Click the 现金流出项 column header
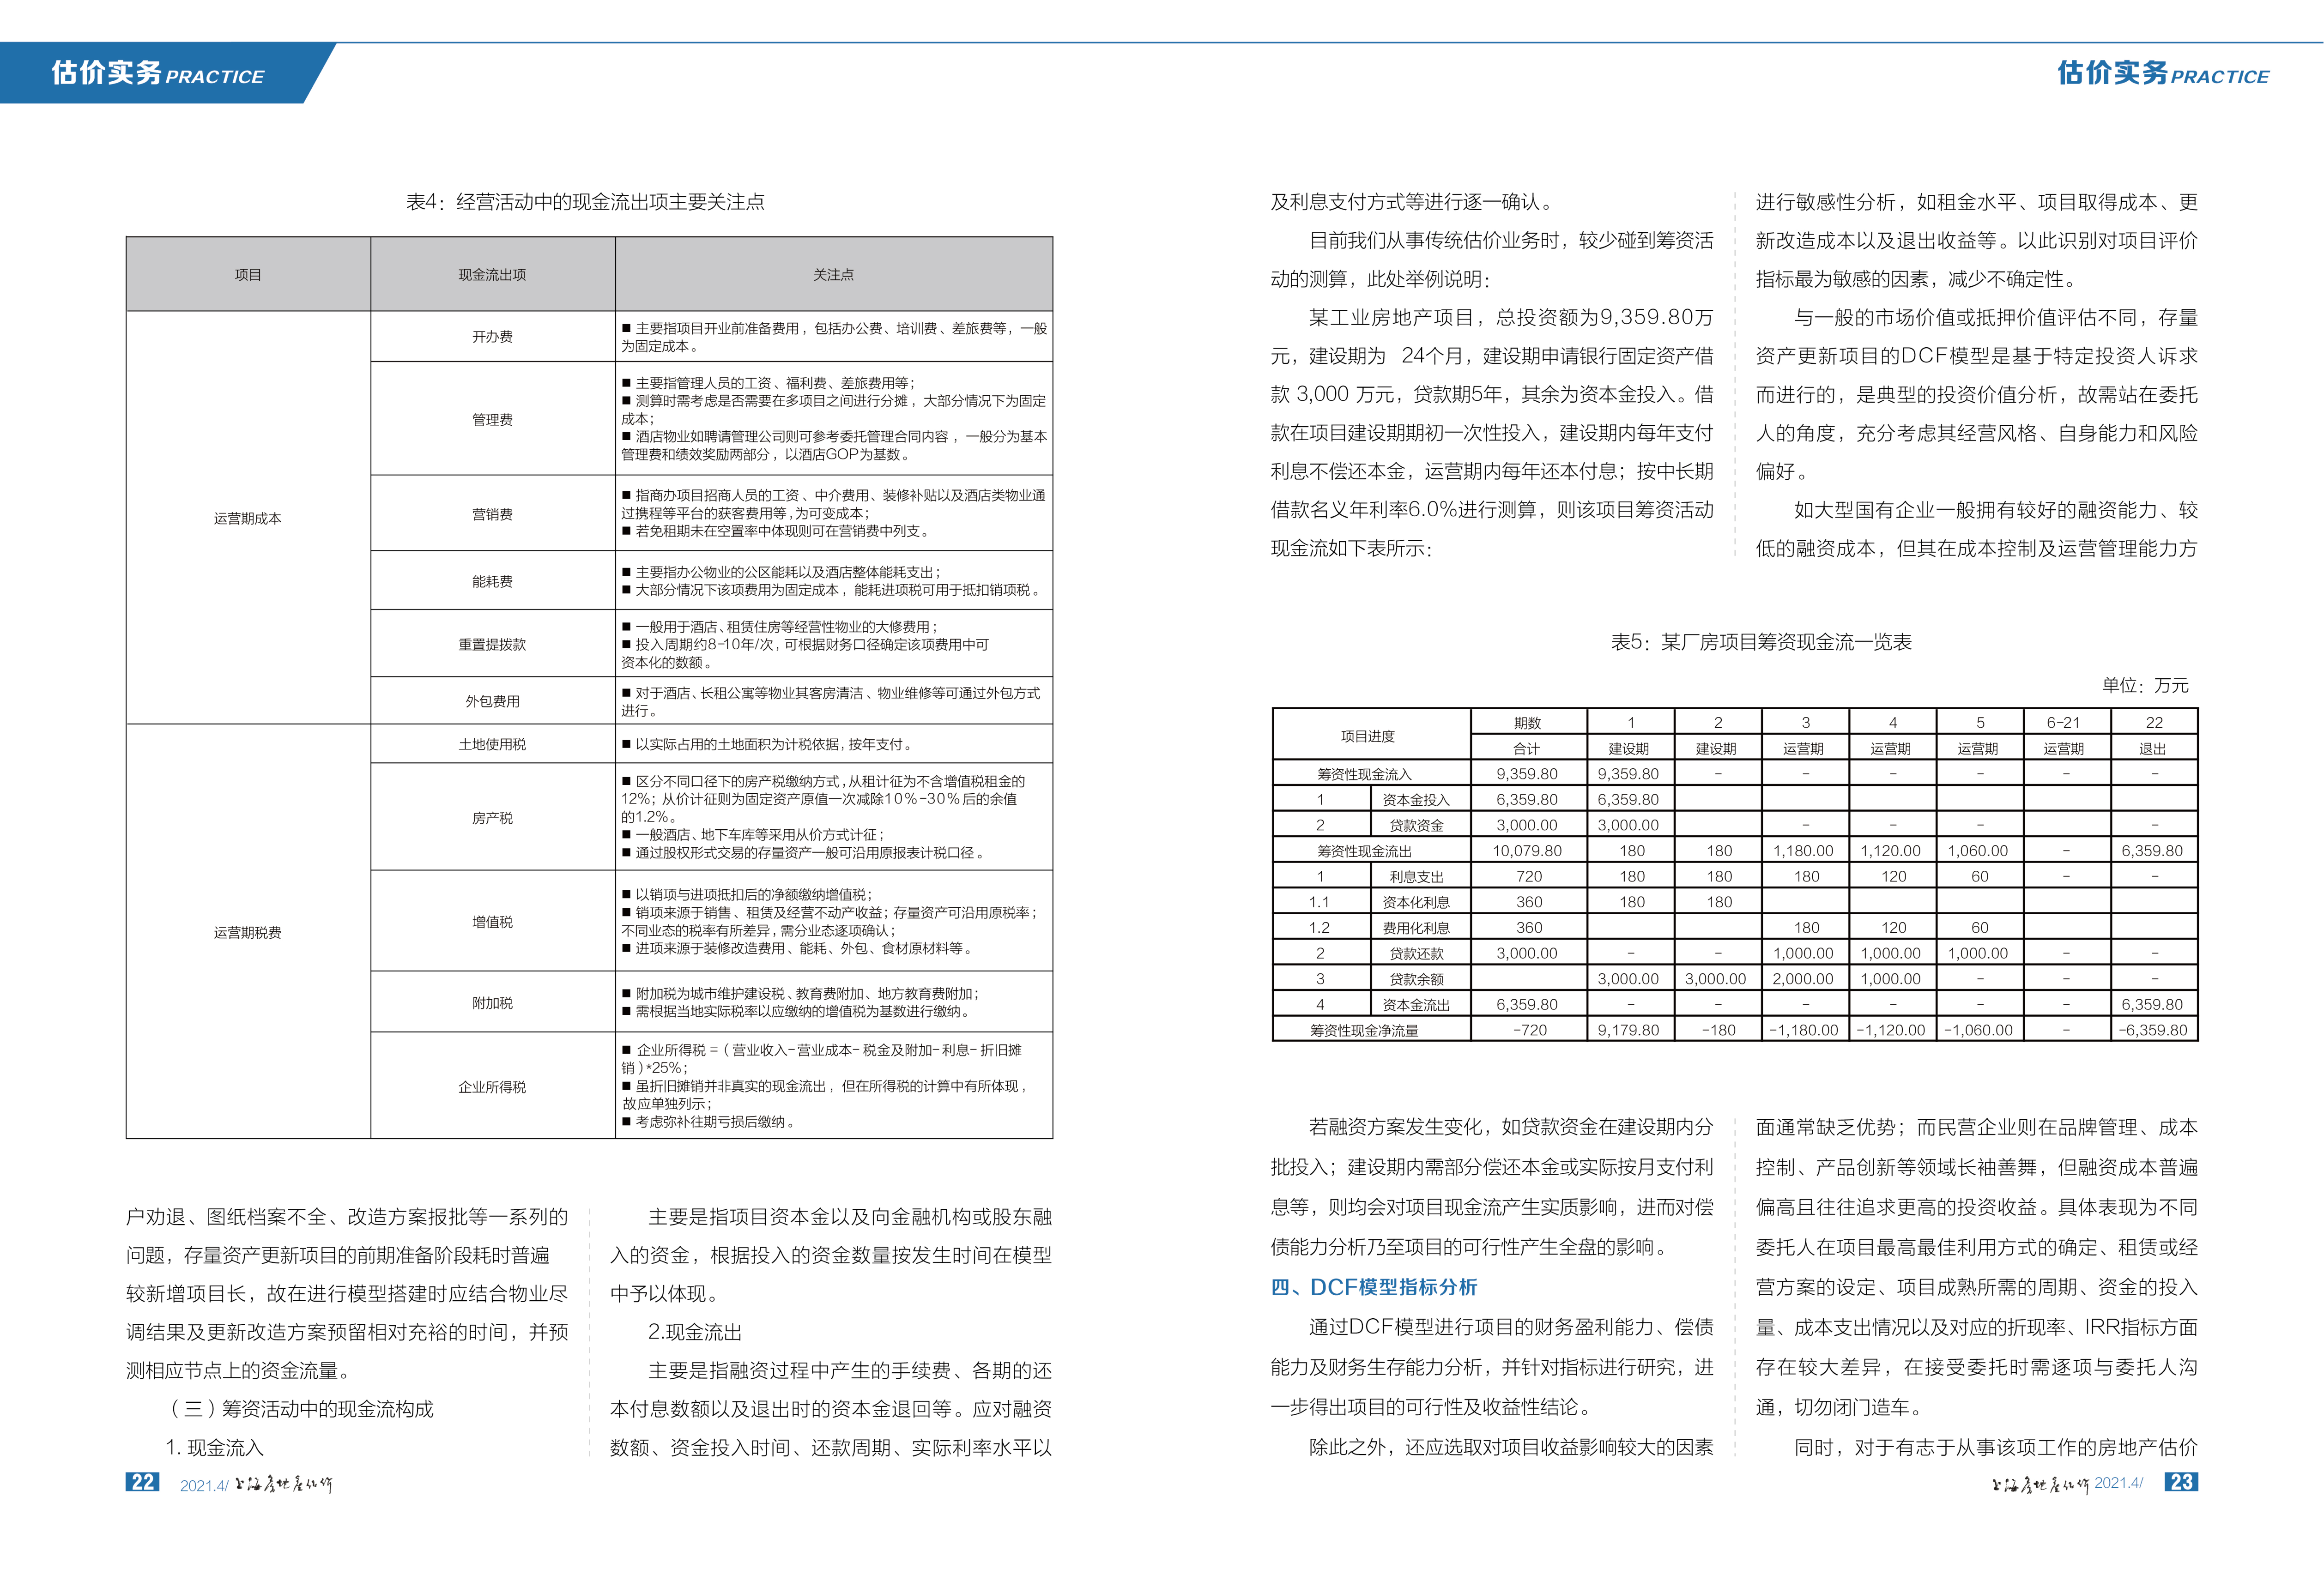Screen dimensions: 2324x1587 pyautogui.click(x=492, y=274)
